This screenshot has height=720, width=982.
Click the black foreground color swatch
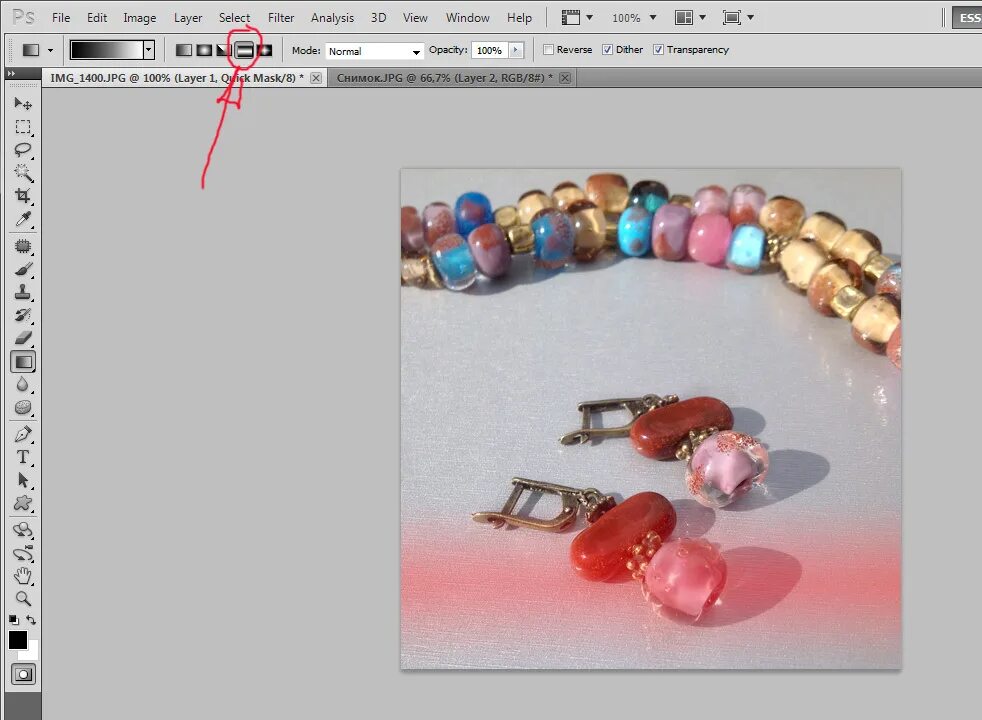point(18,640)
